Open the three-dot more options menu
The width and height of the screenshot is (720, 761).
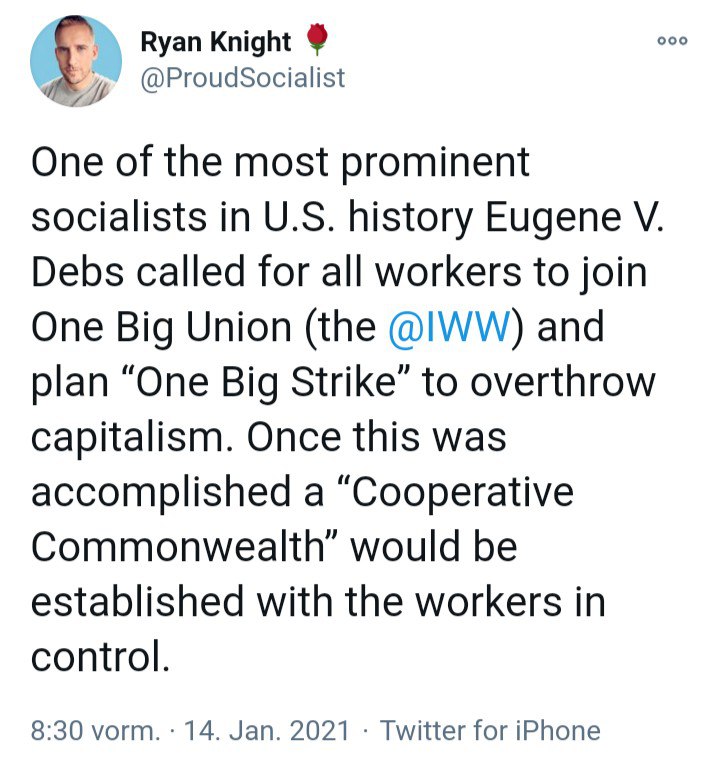tap(672, 41)
